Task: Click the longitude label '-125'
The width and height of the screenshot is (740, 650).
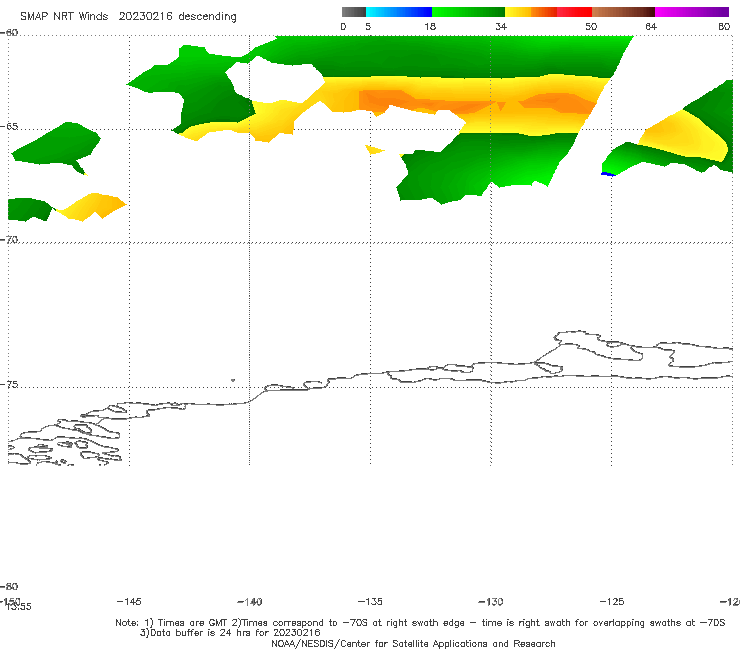Action: [612, 601]
